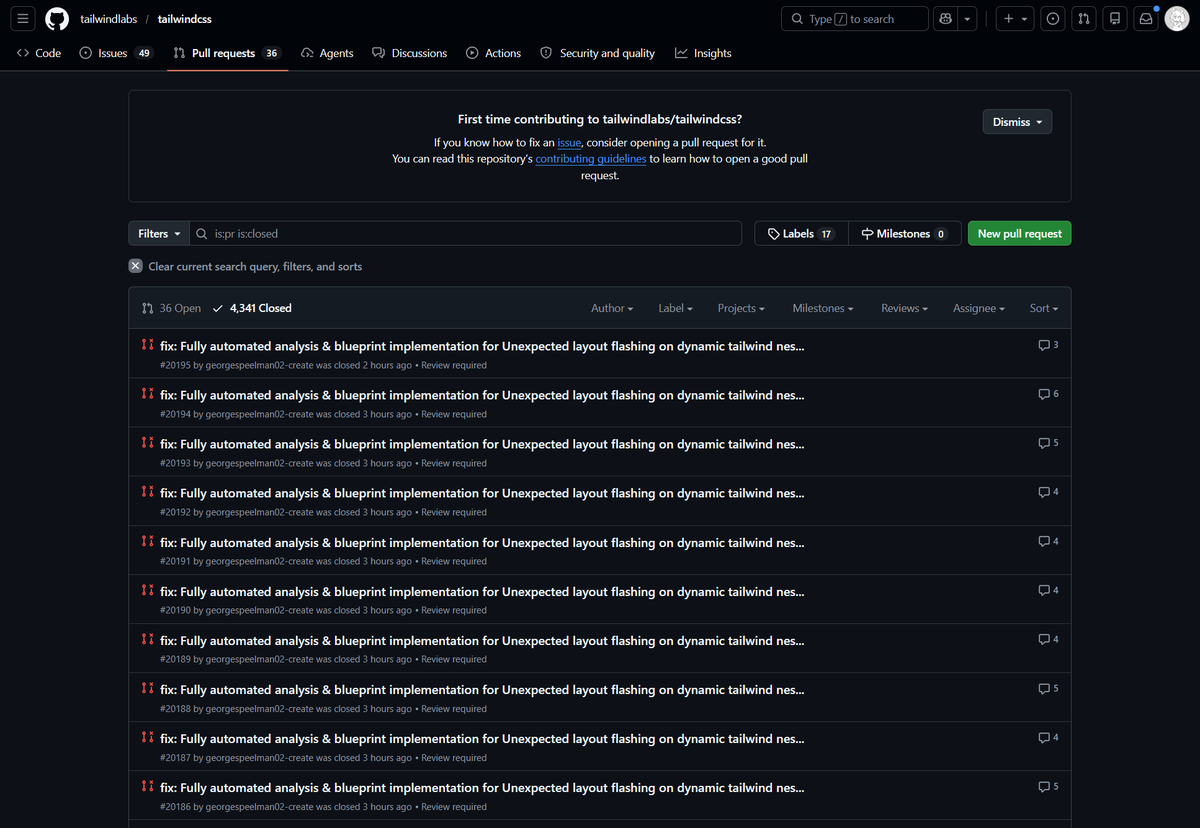Open title of pull request #20193

482,443
